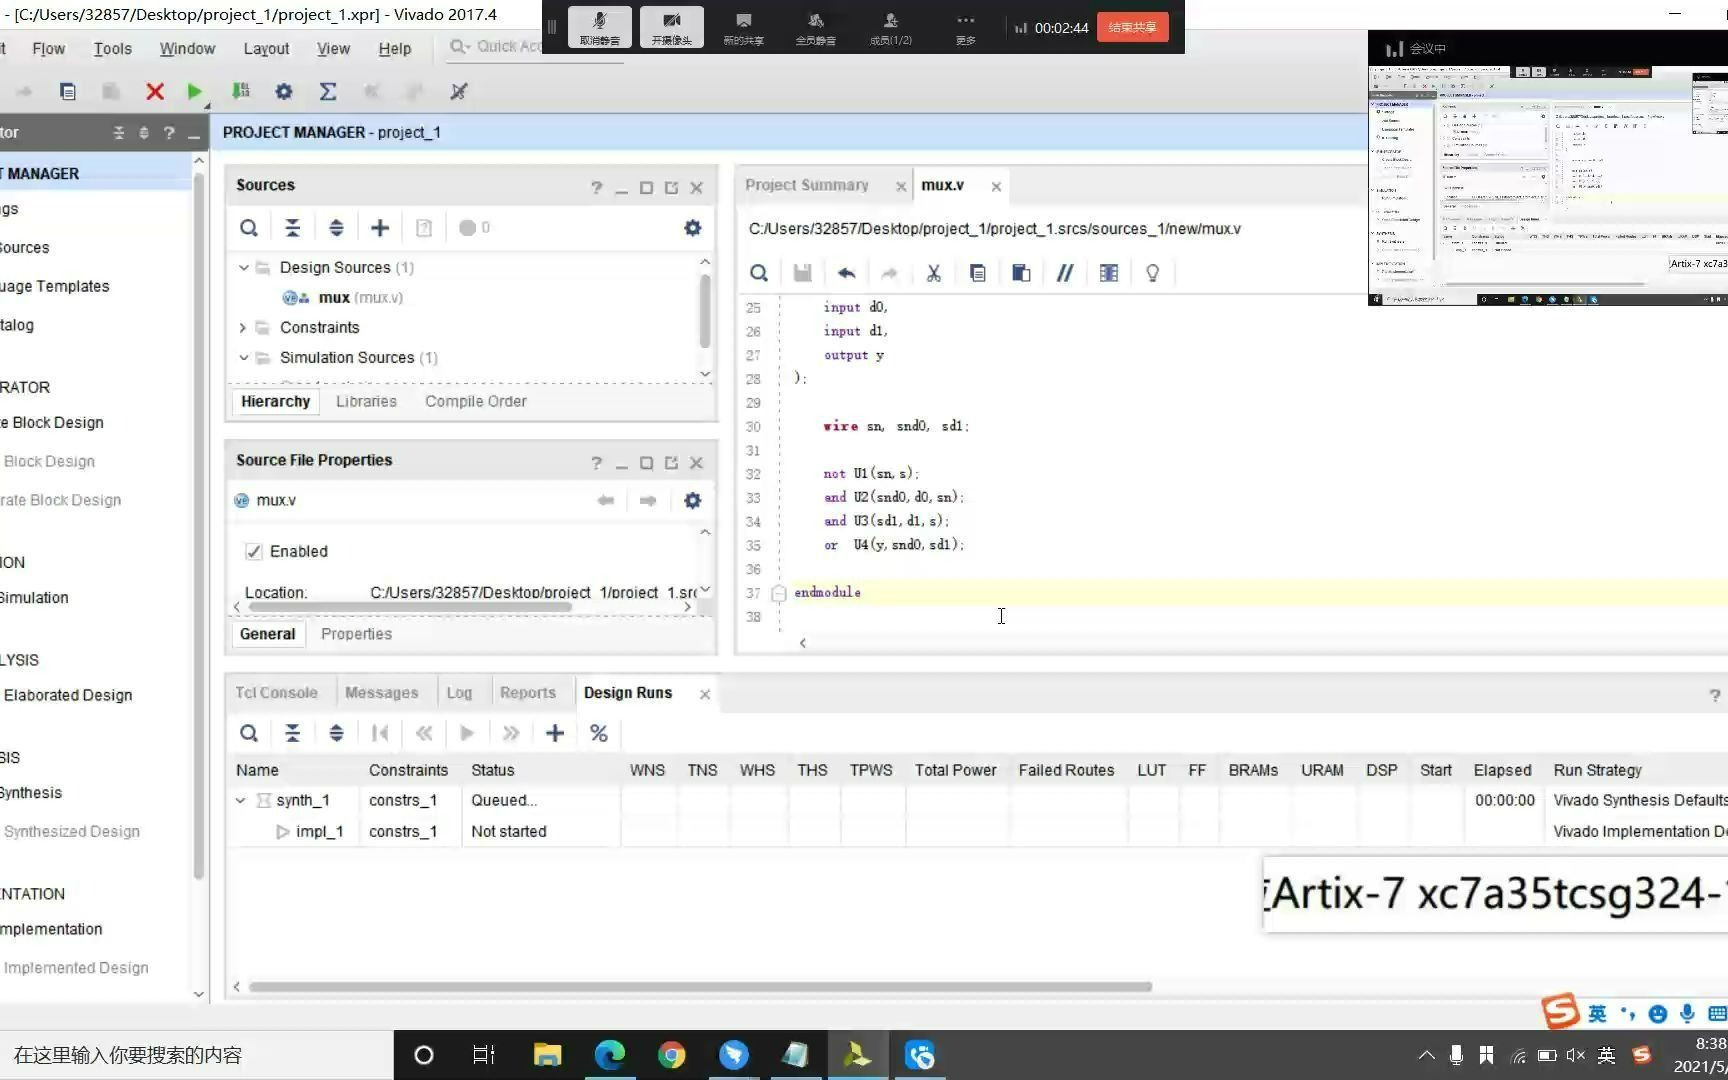Click the red end-sharing button in meeting bar
Screen dimensions: 1728x1080
coord(1132,27)
